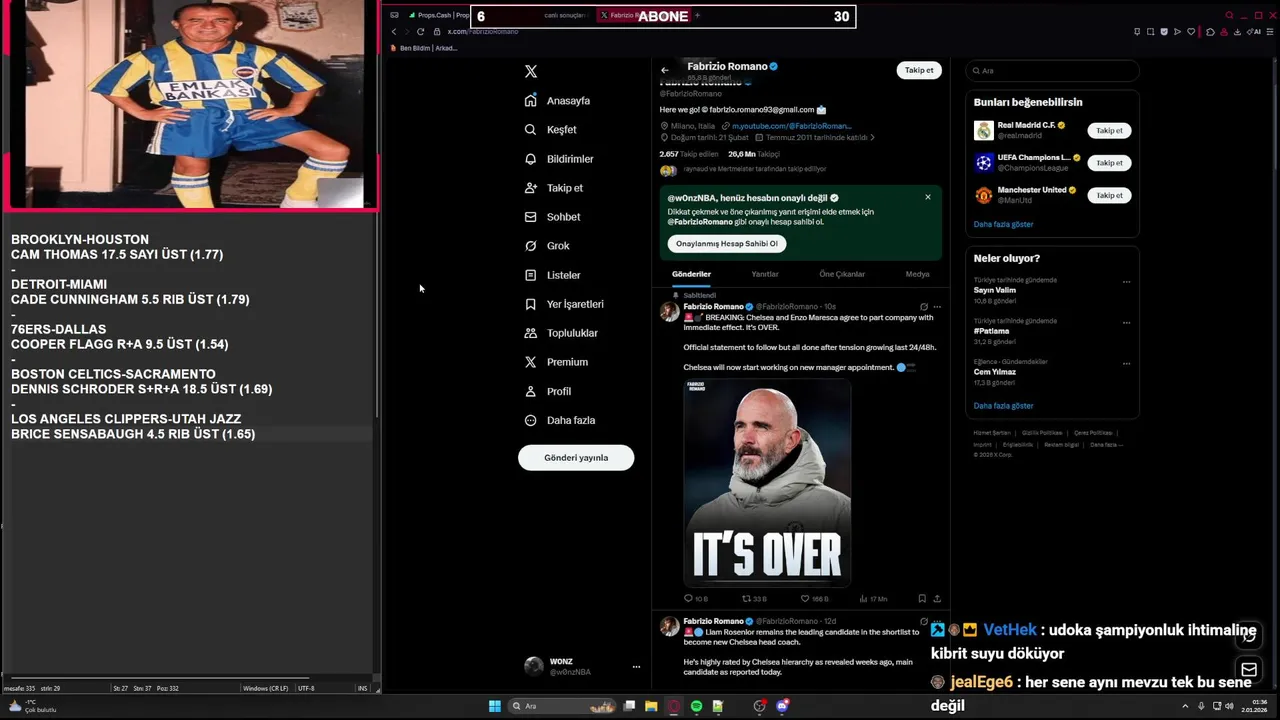1280x720 pixels.
Task: Open the Listeler icon
Action: click(531, 275)
